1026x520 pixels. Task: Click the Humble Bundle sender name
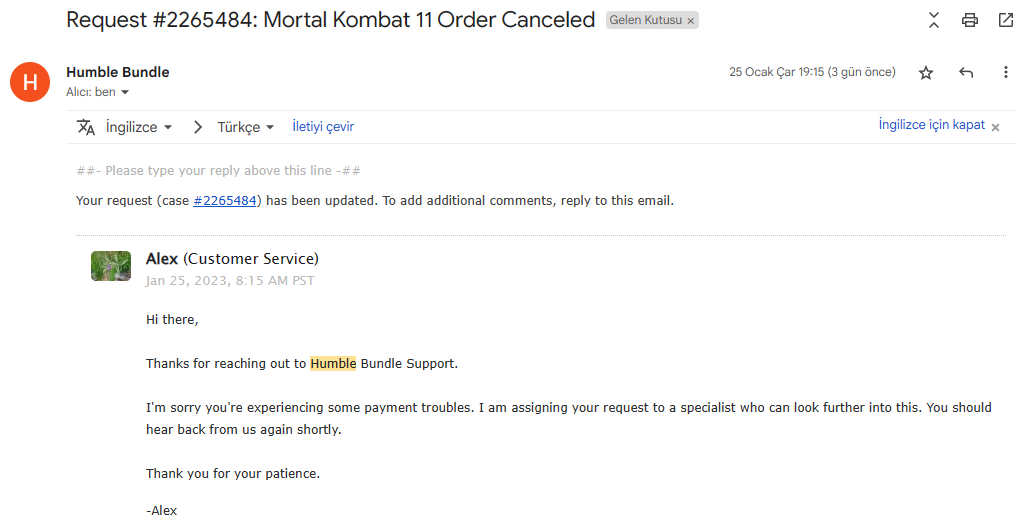[117, 72]
